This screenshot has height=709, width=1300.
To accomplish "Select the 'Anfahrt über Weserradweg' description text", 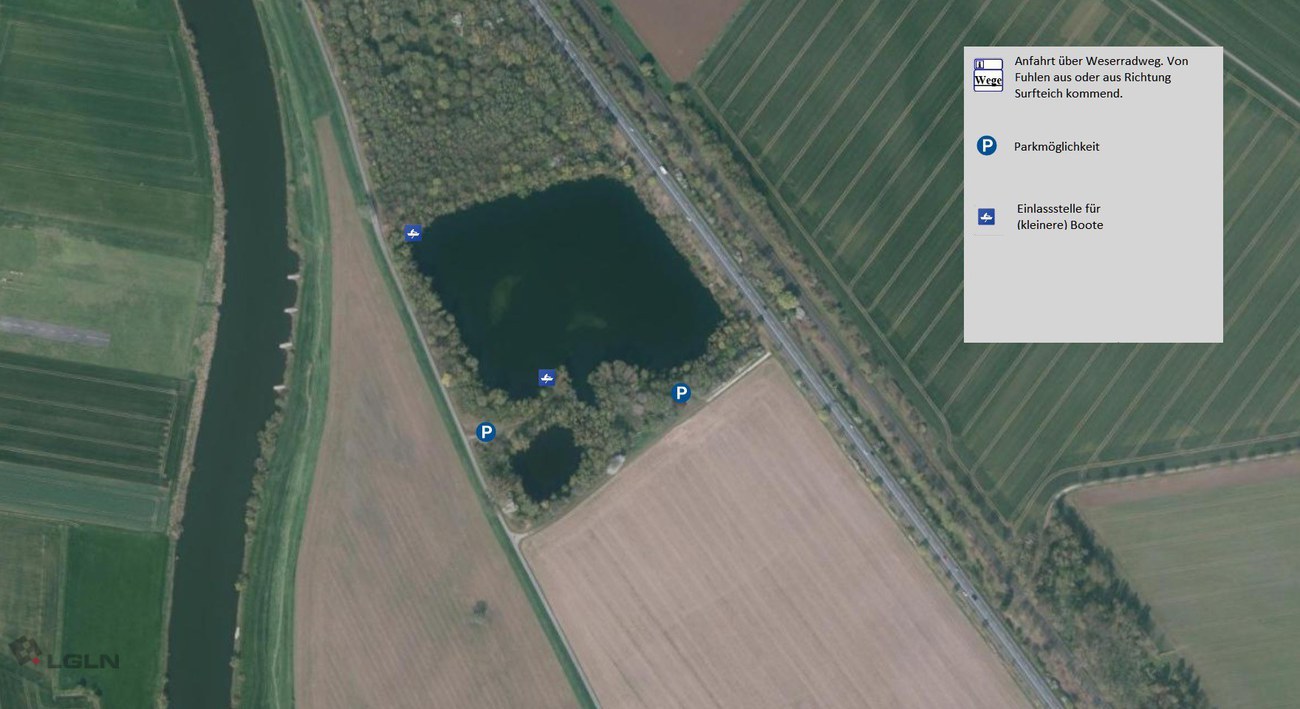I will coord(1101,77).
